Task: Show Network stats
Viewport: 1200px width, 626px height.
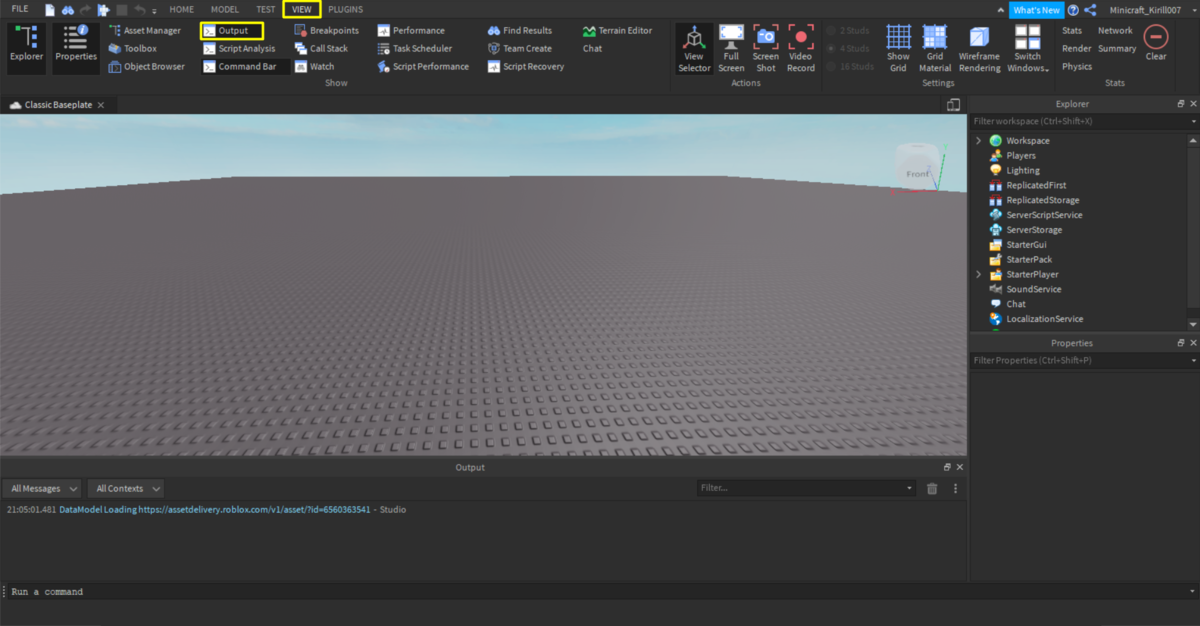Action: (x=1115, y=31)
